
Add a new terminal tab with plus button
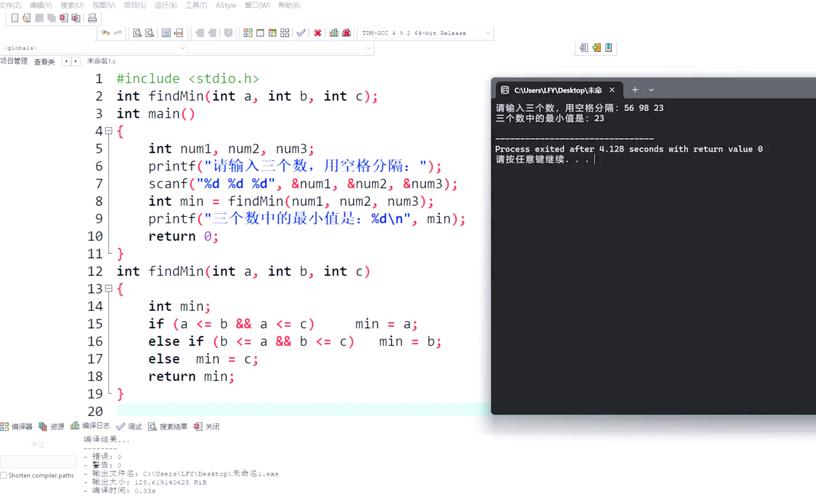click(x=635, y=90)
